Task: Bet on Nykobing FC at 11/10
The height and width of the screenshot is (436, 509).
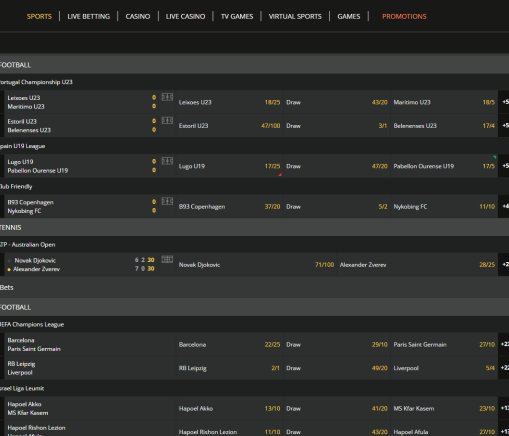Action: 444,207
